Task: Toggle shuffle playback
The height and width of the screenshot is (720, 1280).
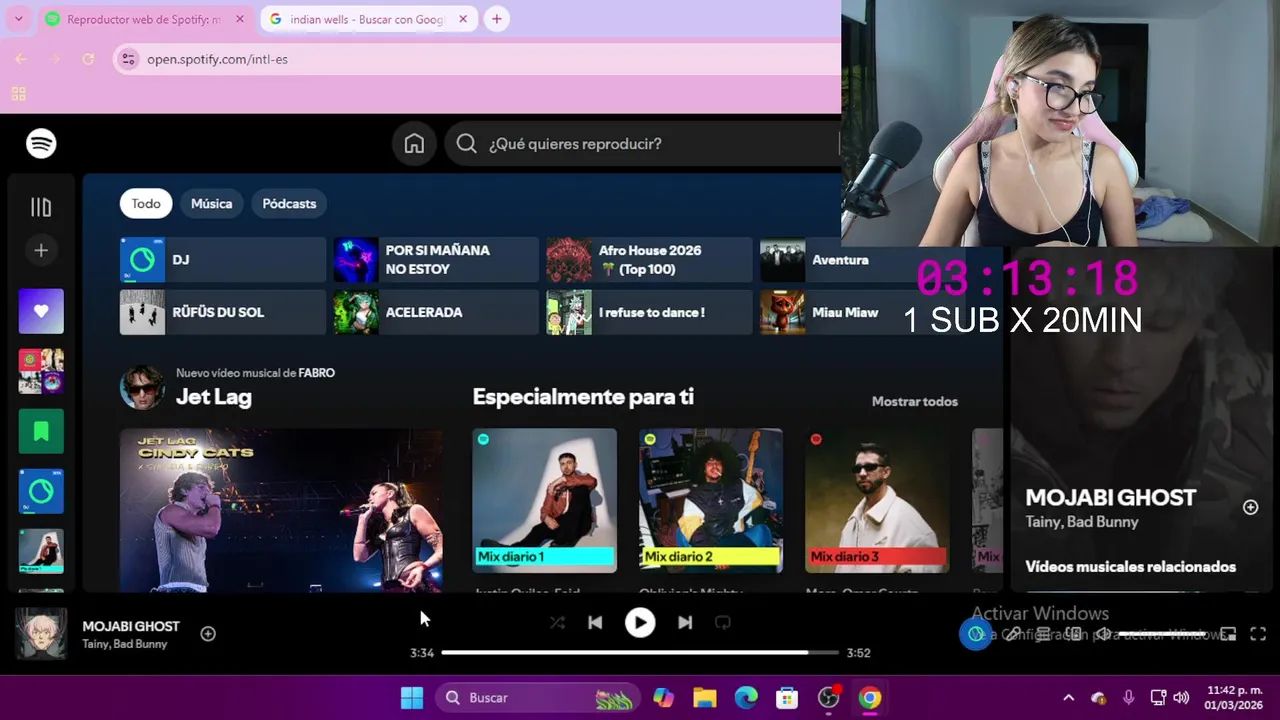Action: (557, 622)
